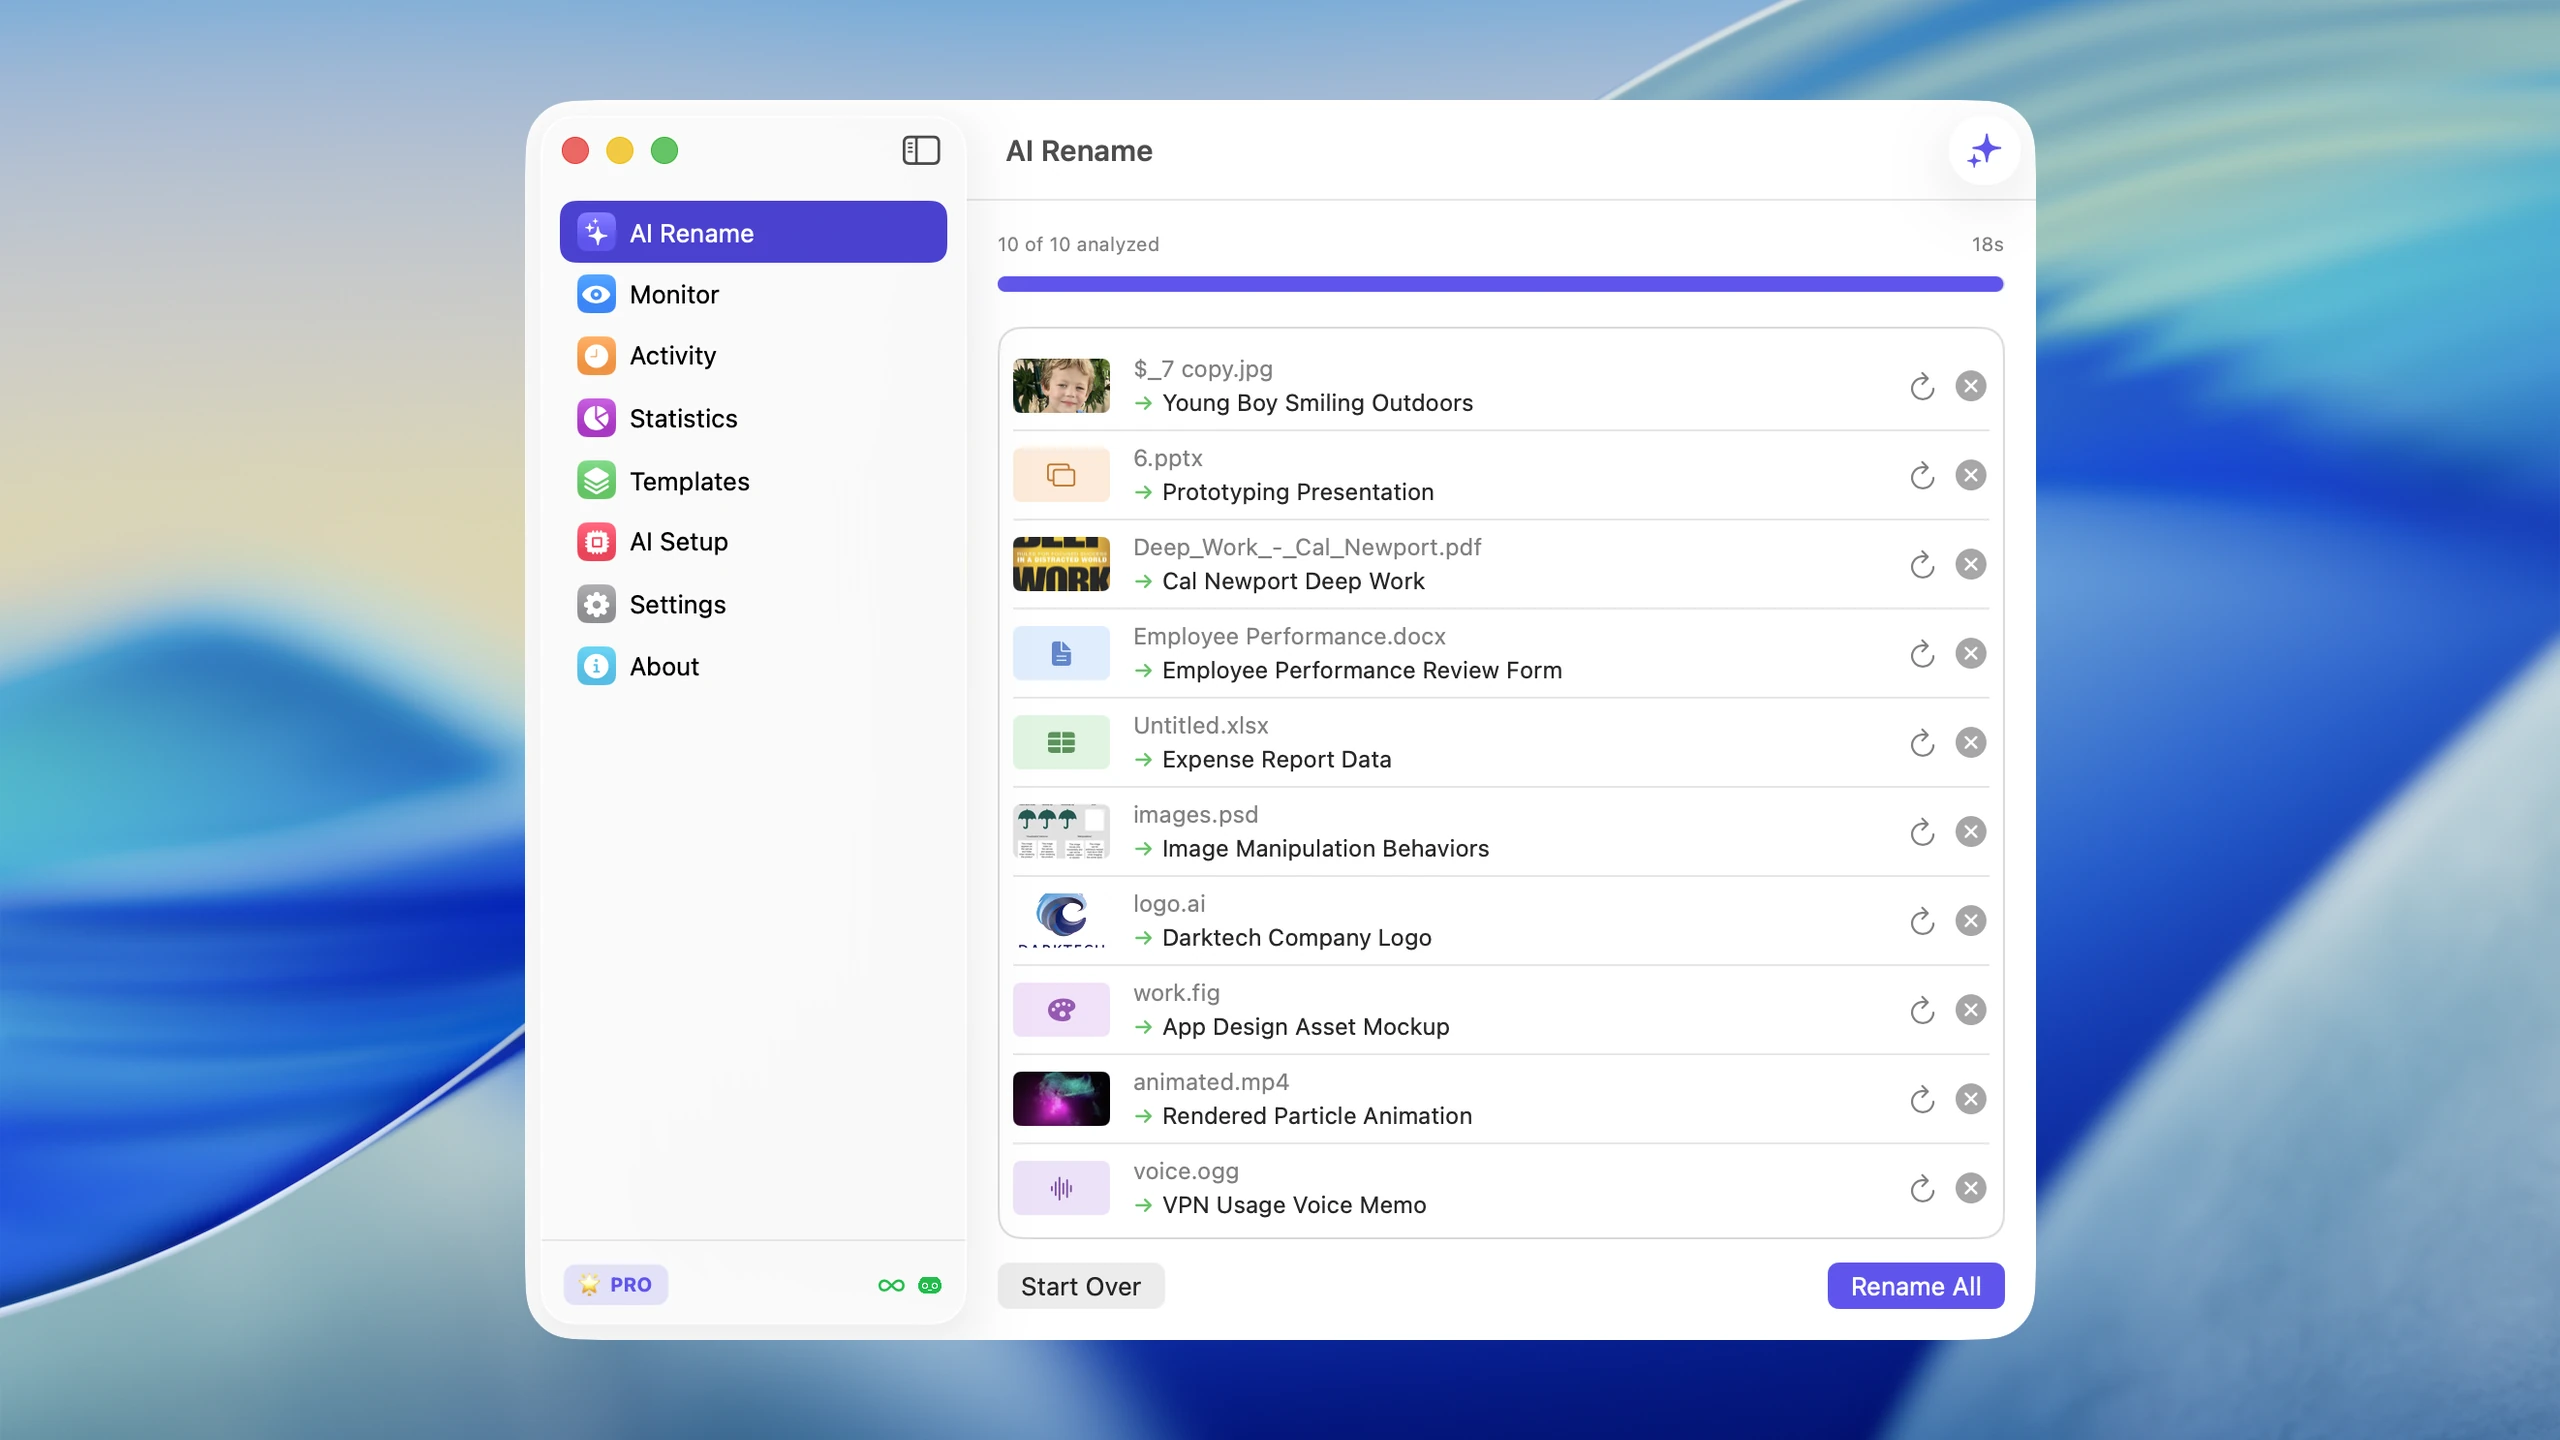
Task: Click the 6.pptx presentation file icon
Action: (1061, 475)
